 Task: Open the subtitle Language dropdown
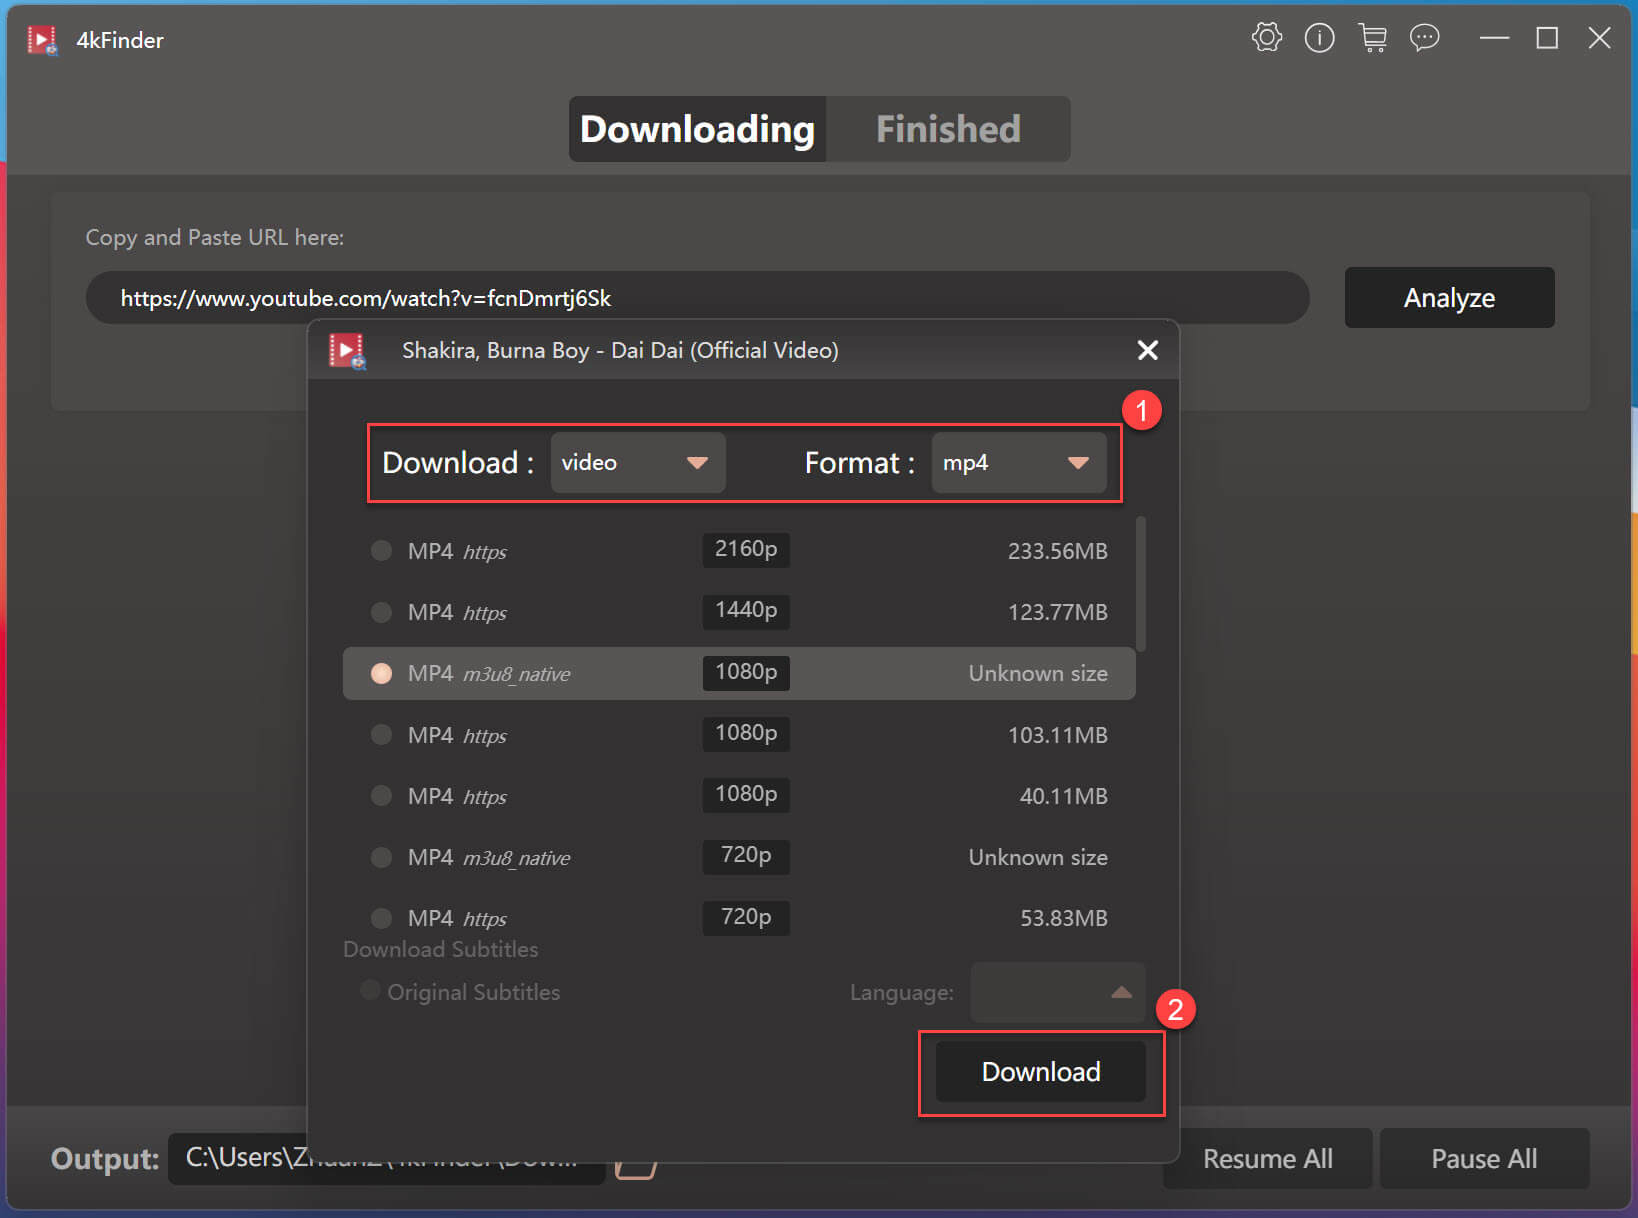(1057, 992)
